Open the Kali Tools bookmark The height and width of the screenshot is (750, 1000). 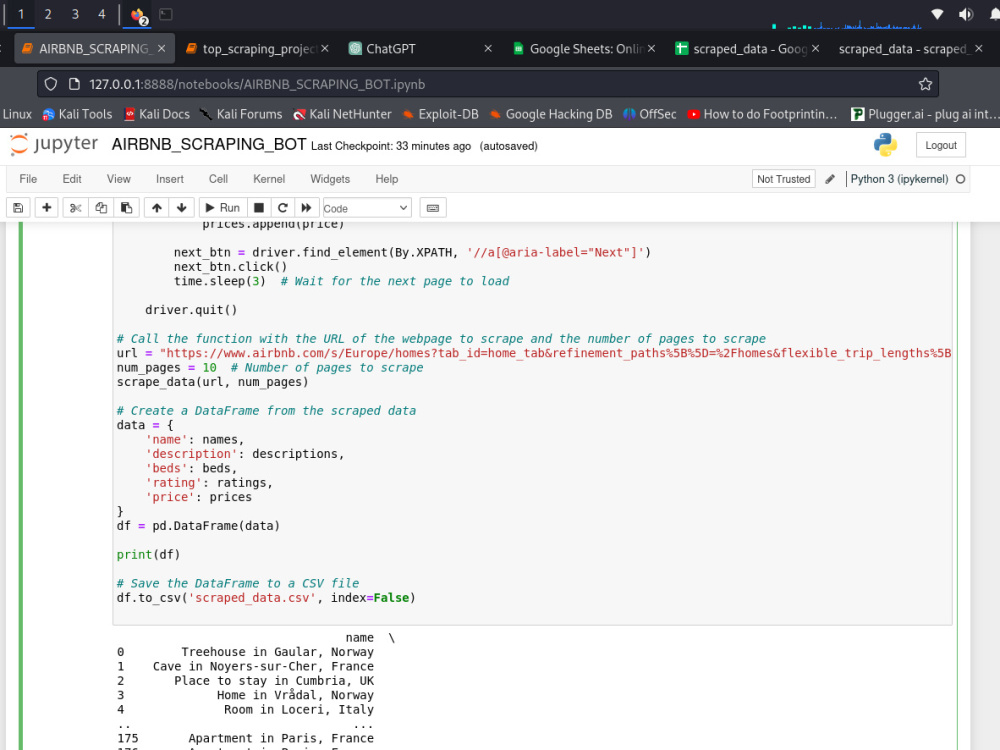tap(77, 114)
